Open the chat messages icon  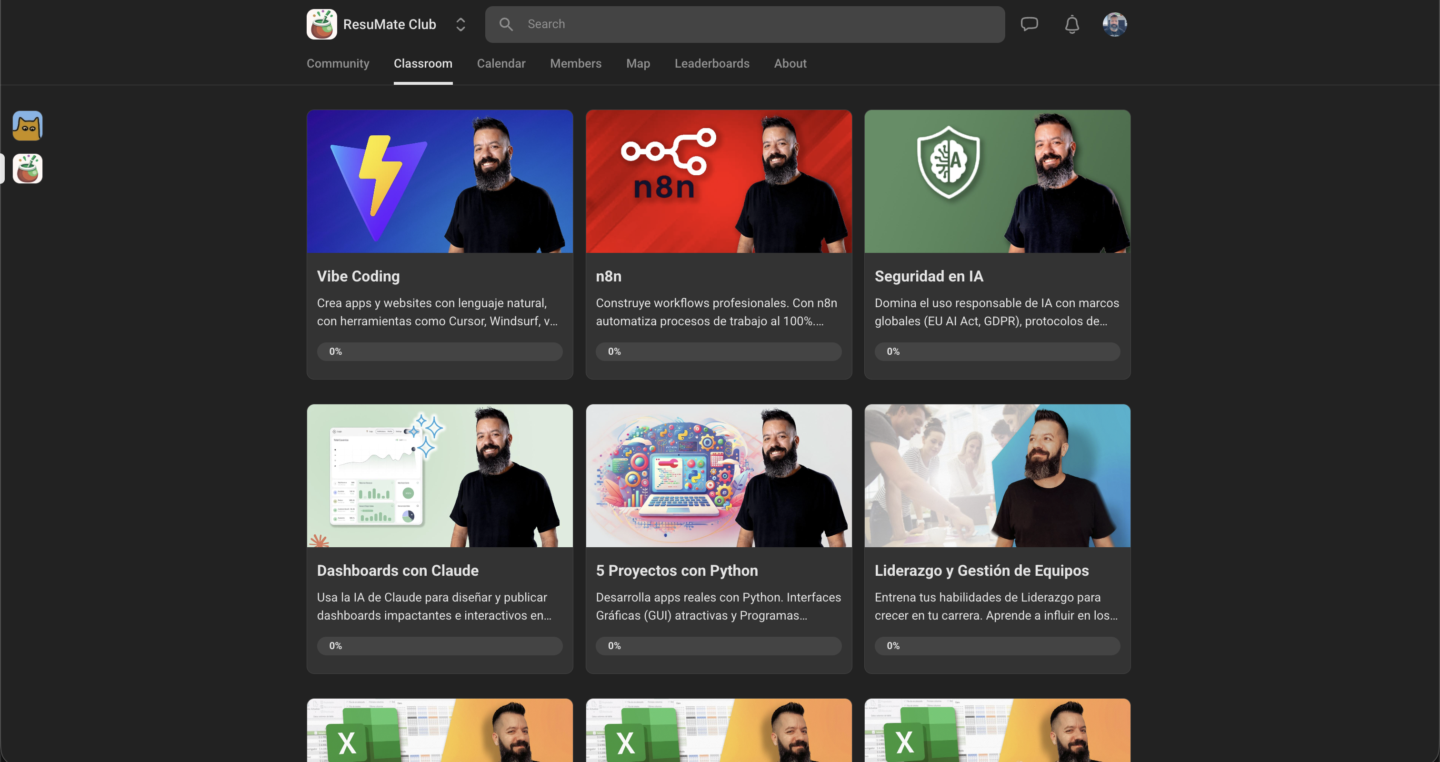[x=1029, y=24]
